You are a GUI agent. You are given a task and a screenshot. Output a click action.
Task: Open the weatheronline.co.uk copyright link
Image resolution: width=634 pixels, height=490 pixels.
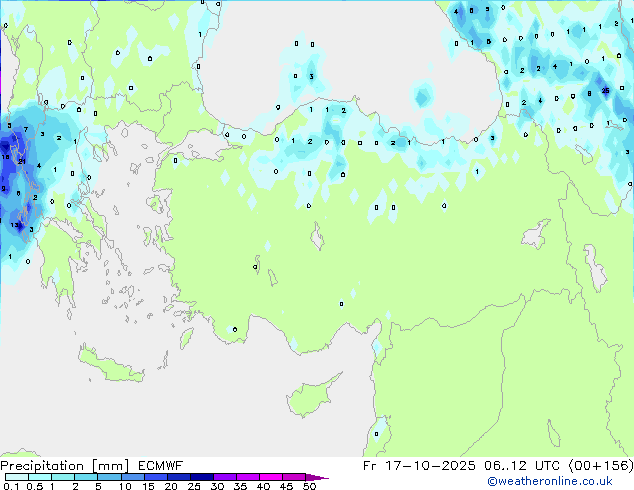(550, 481)
